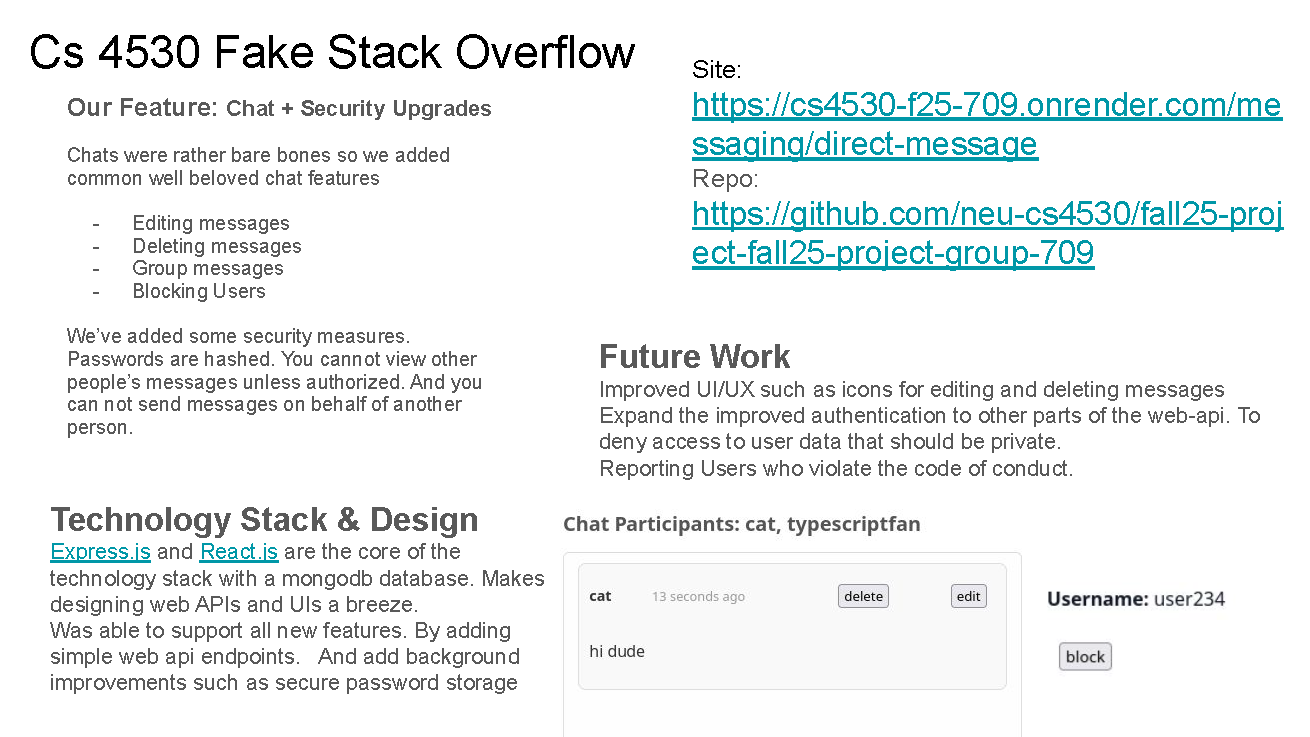Click the Chat Participants heading
1310x737 pixels.
741,524
